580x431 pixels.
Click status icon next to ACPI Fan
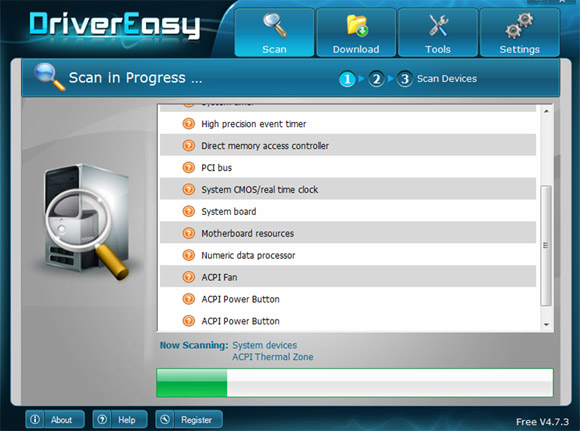point(189,277)
